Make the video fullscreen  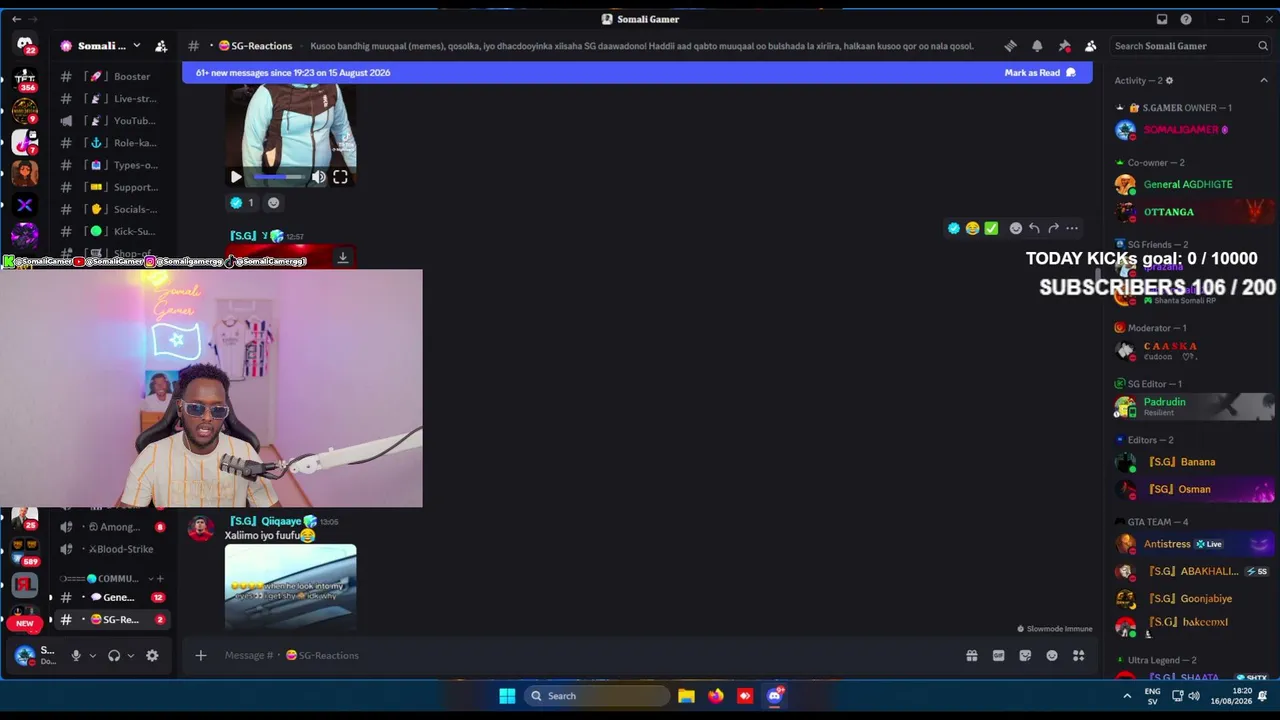(340, 177)
